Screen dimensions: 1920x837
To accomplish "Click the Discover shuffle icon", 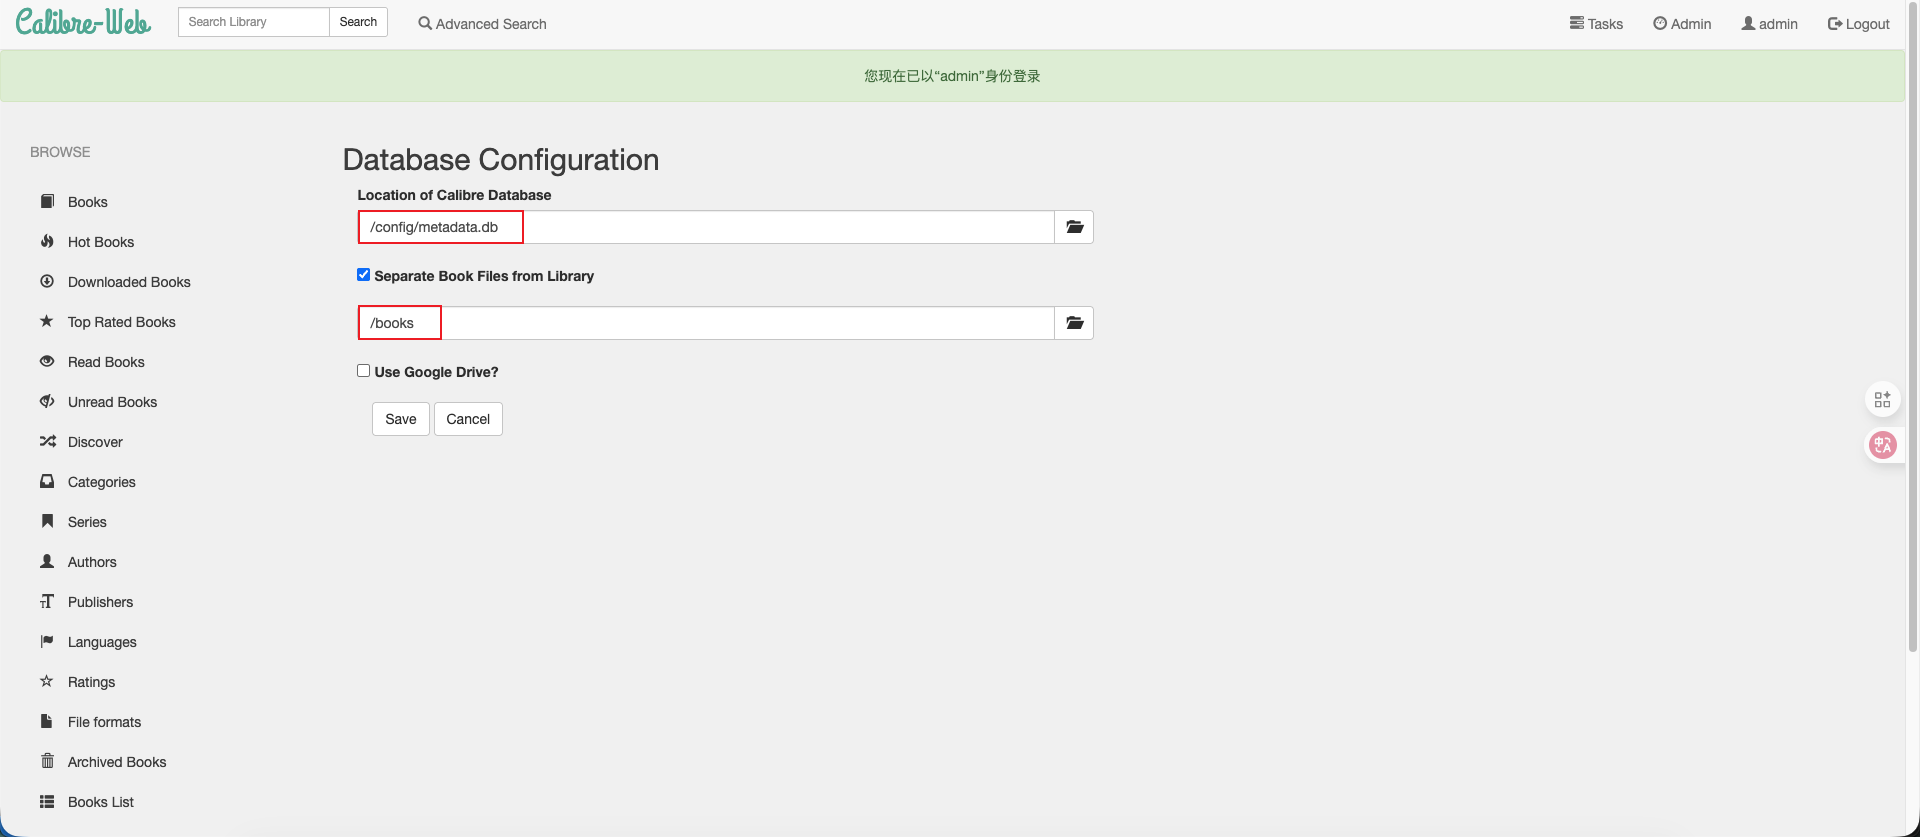I will (47, 441).
